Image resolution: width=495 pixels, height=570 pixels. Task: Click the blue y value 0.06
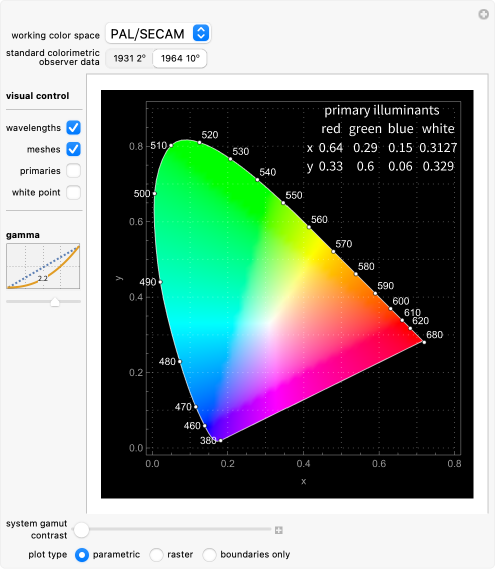pyautogui.click(x=400, y=166)
